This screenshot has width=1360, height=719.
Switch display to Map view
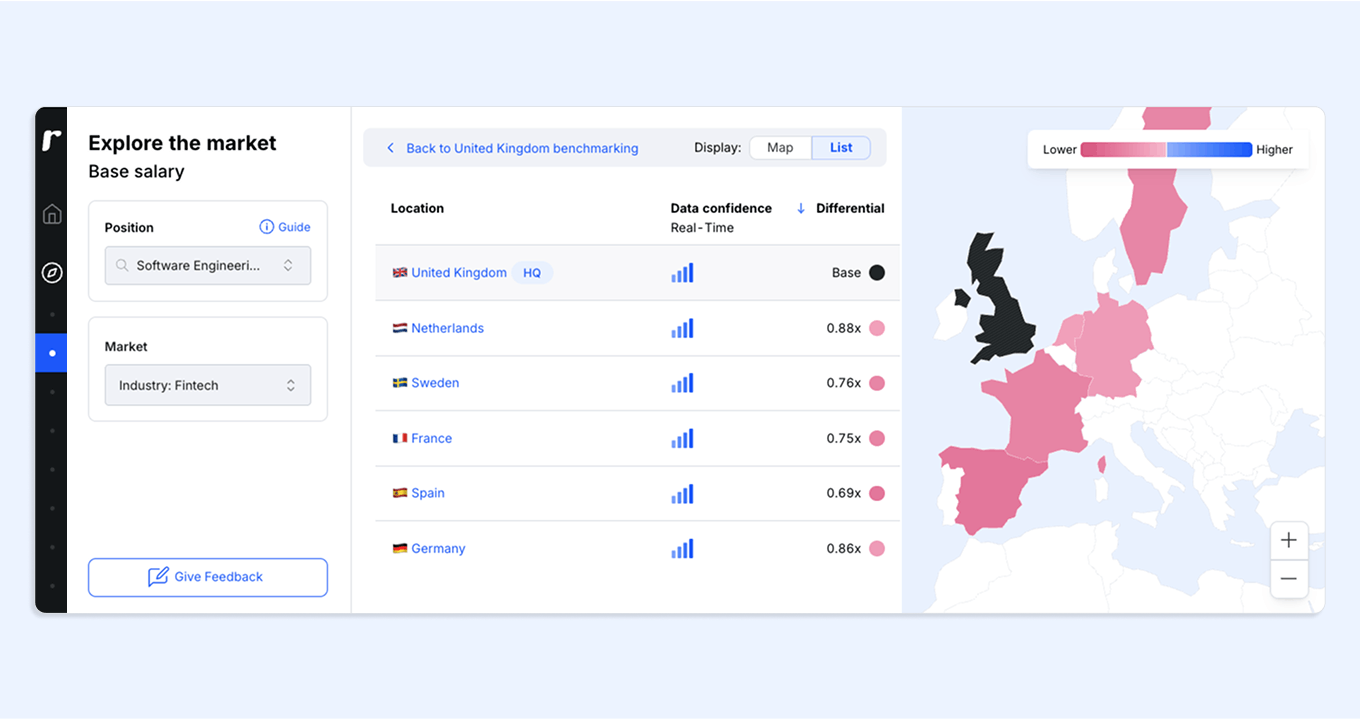pyautogui.click(x=780, y=148)
